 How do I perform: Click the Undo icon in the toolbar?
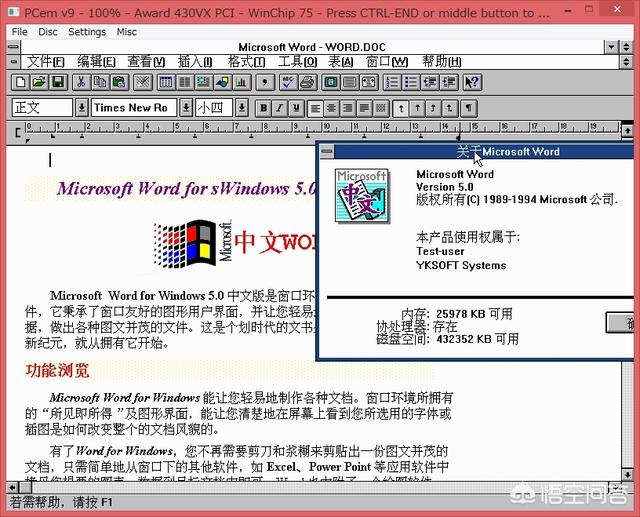[x=143, y=82]
